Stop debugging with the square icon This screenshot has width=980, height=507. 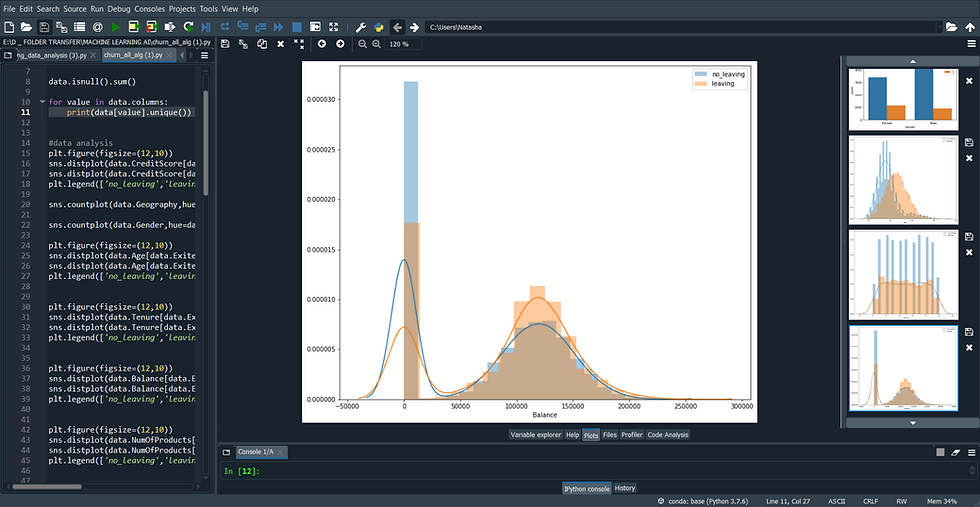click(297, 27)
